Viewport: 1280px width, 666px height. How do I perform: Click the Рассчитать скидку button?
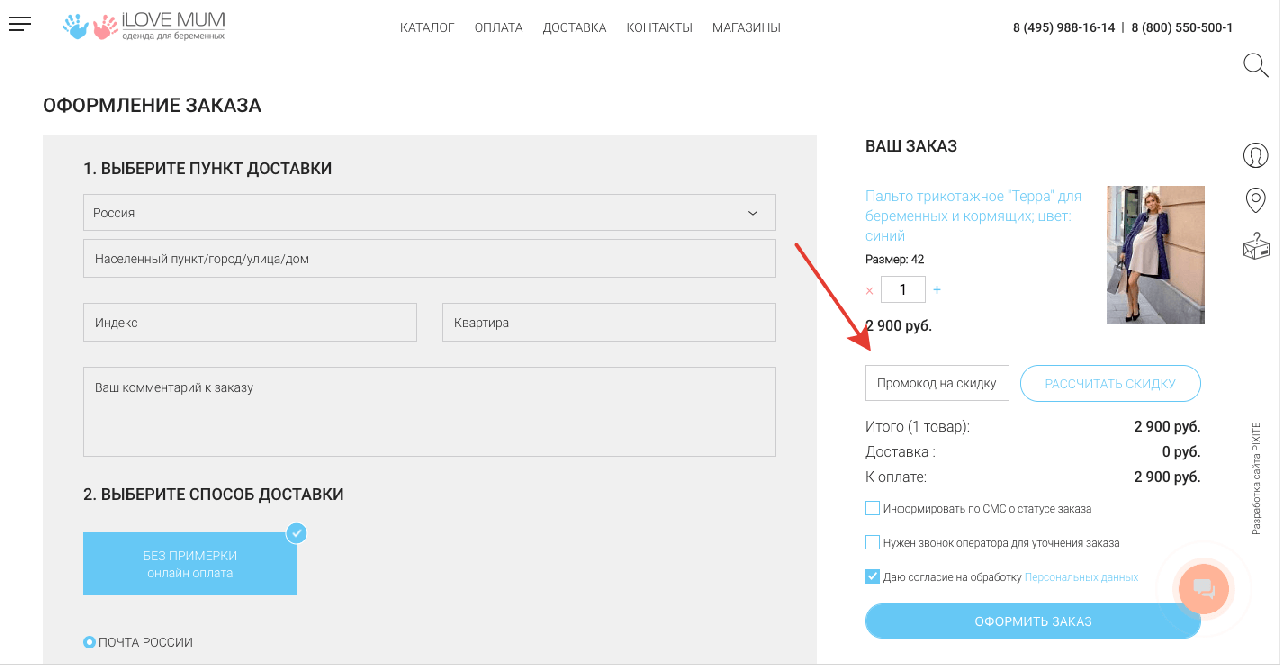[1110, 383]
